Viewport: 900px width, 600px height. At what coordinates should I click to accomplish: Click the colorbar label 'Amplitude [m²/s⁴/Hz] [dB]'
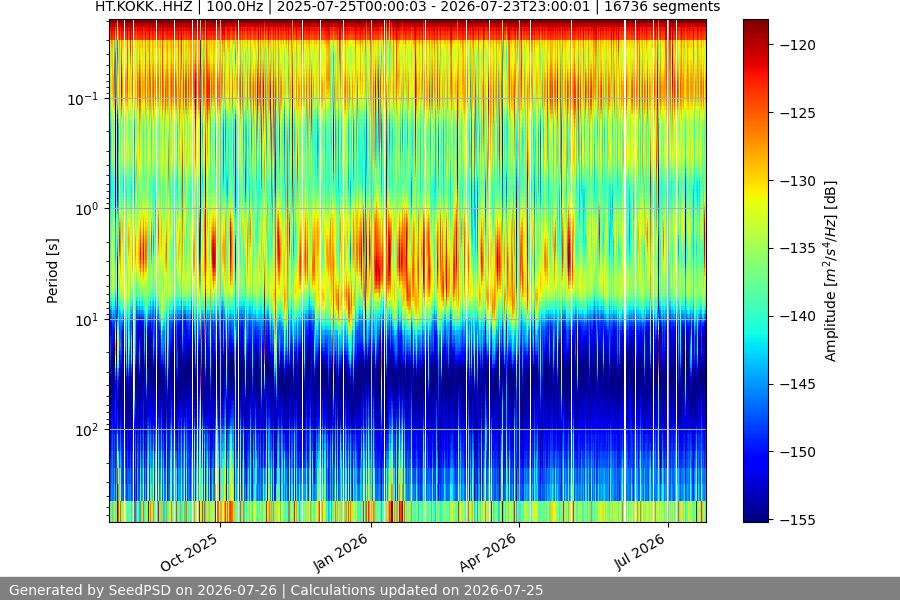click(831, 271)
